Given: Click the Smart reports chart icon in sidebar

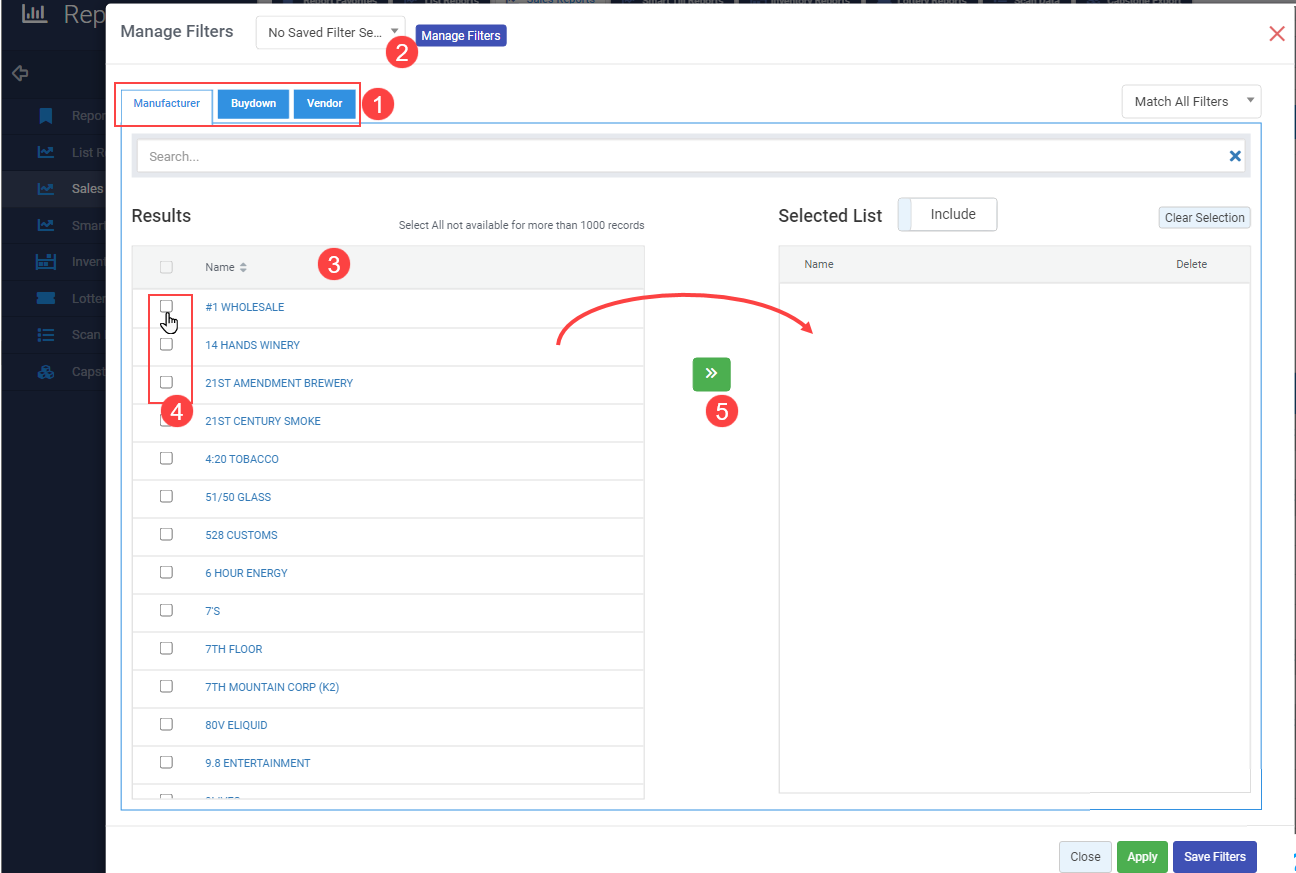Looking at the screenshot, I should 46,225.
